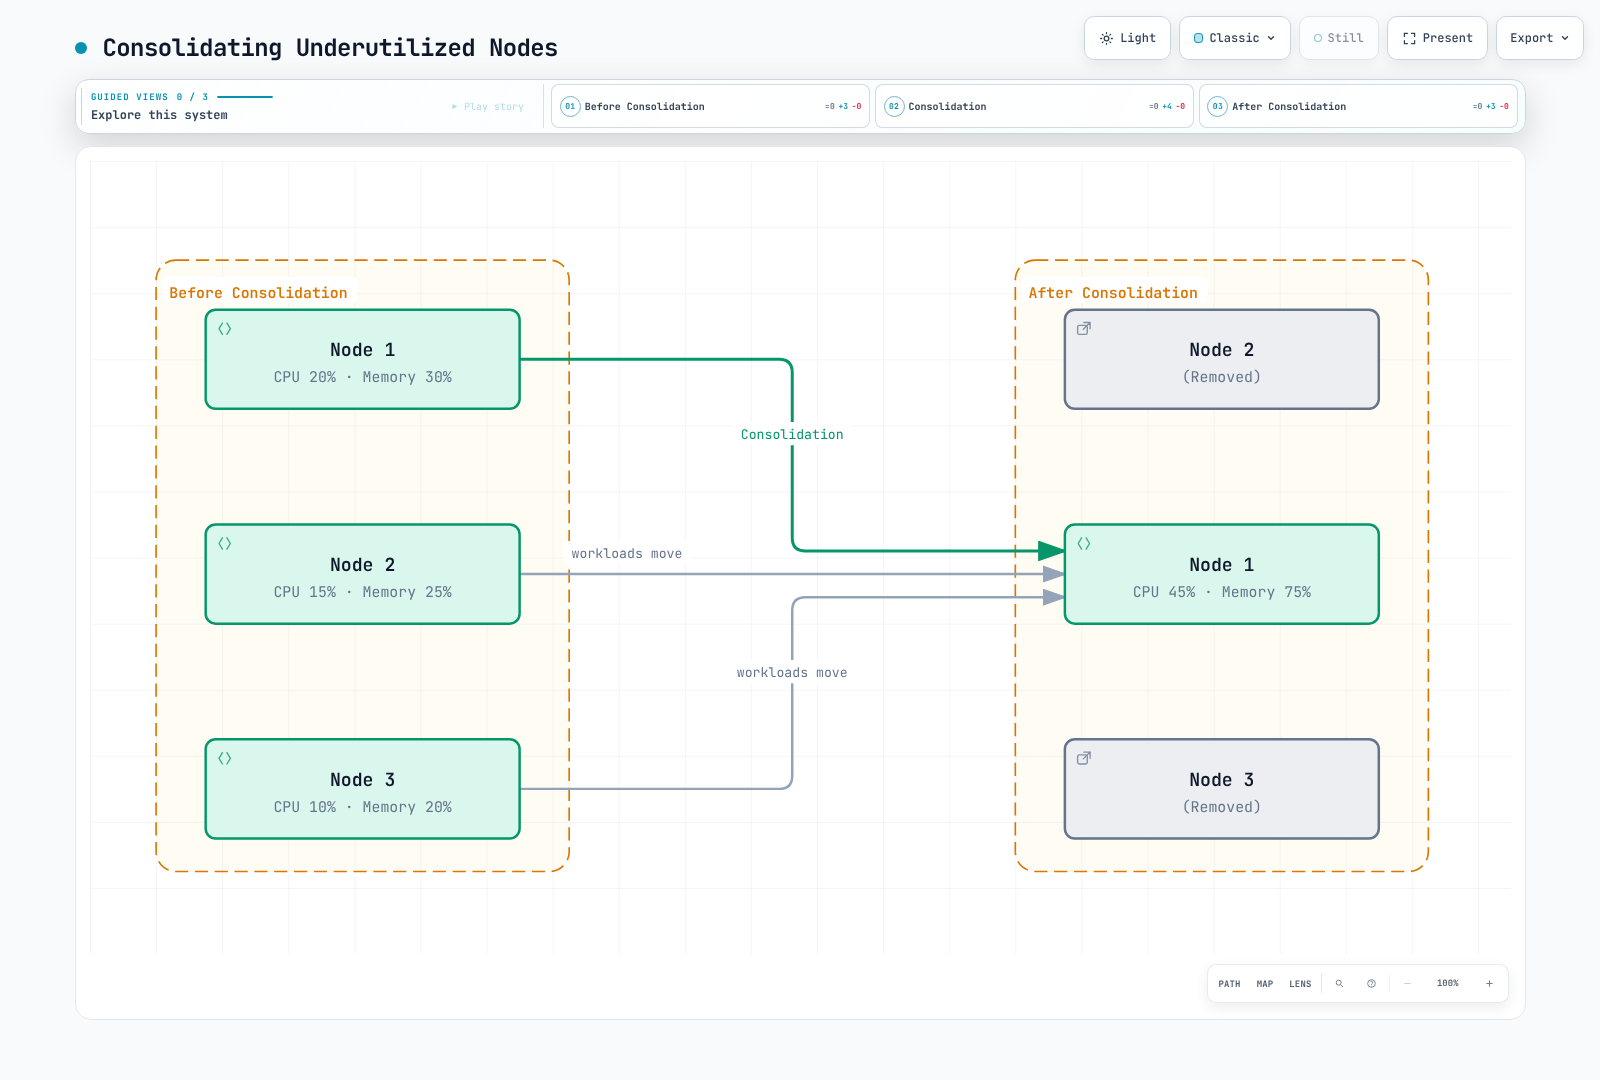Select Node 1 CPU 45% card

click(x=1222, y=574)
